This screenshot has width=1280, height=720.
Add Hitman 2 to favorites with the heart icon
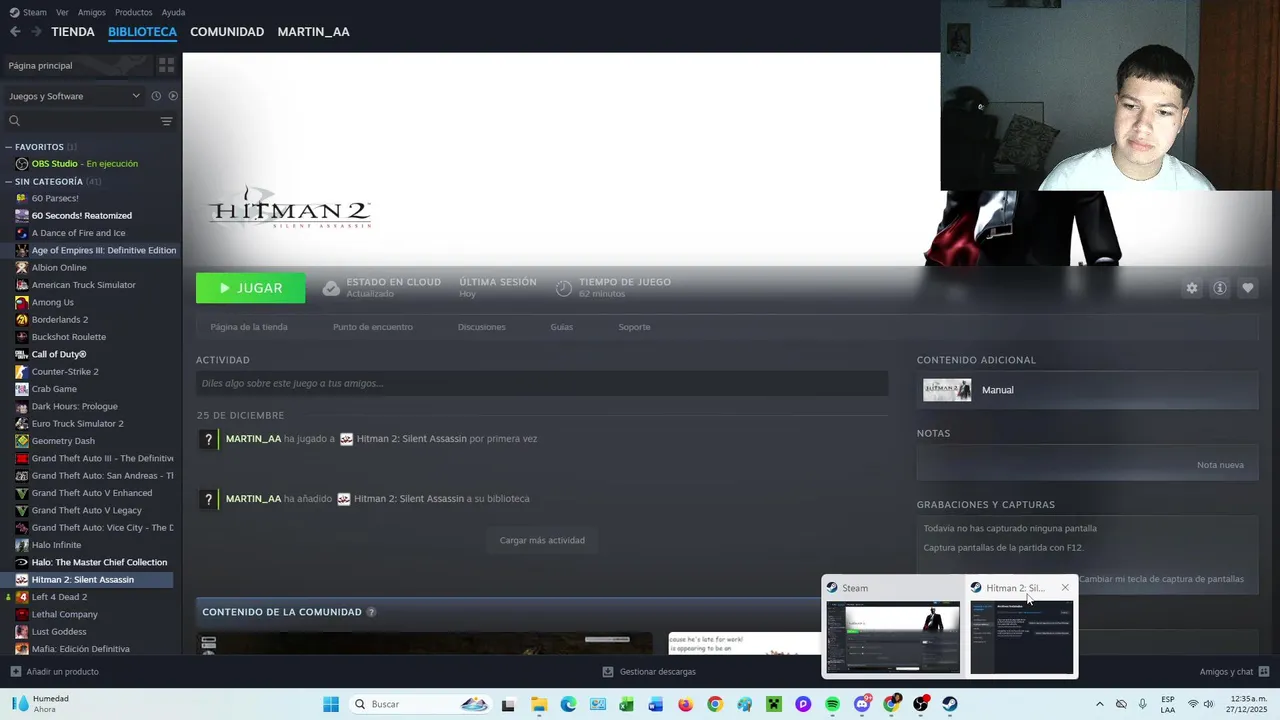[x=1248, y=288]
